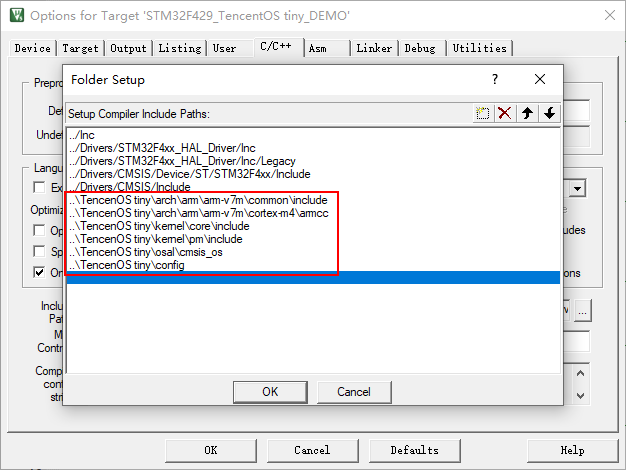The width and height of the screenshot is (626, 470).
Task: Click the ... browse button for Include Paths
Action: point(582,310)
